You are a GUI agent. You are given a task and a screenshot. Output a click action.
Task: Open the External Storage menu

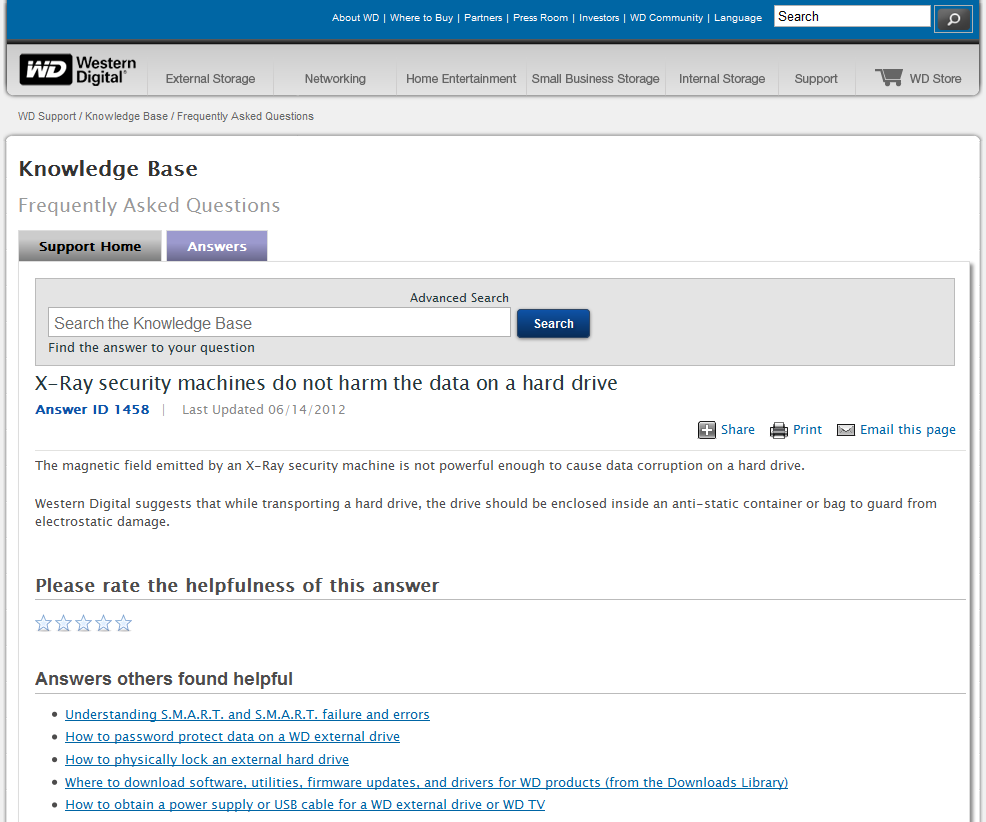click(x=210, y=79)
